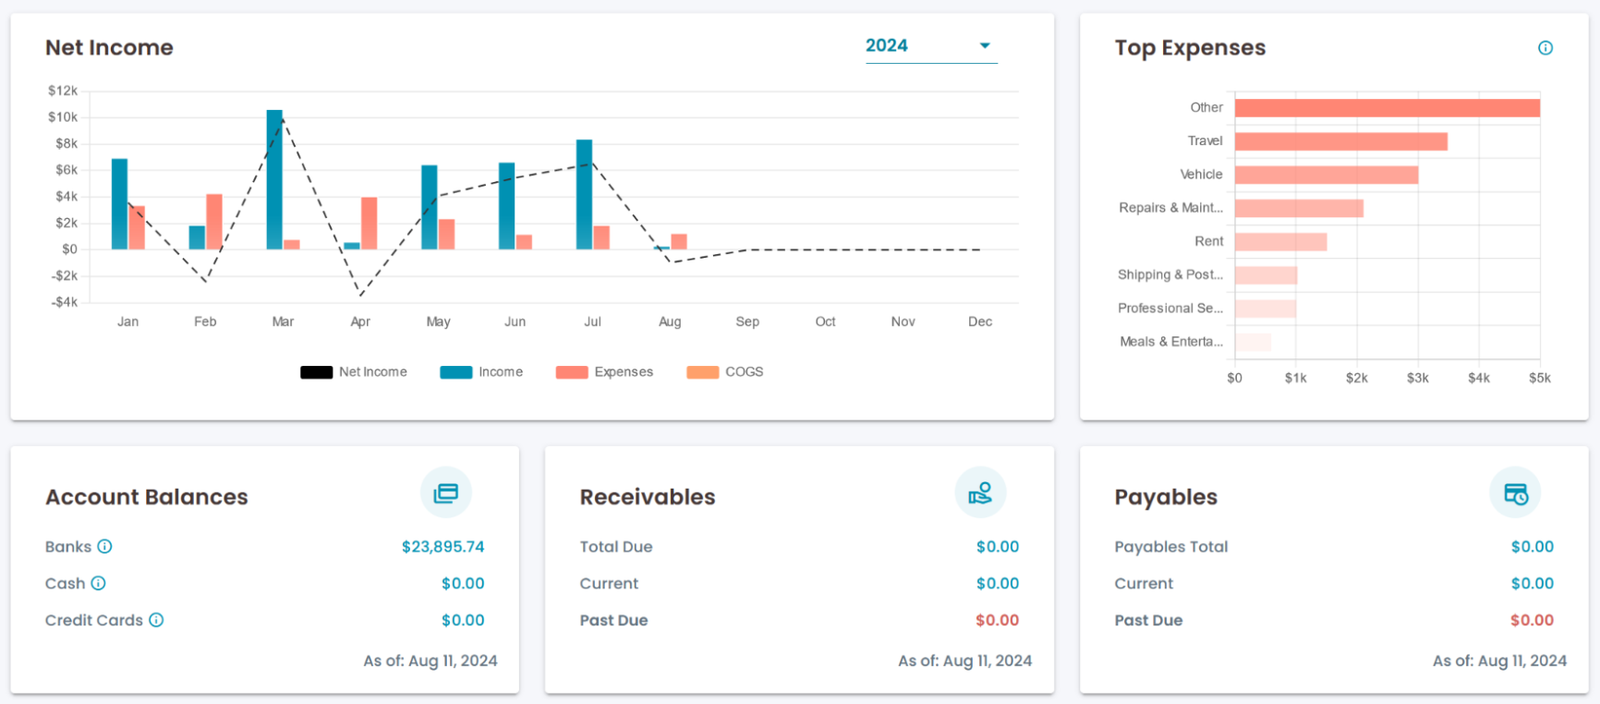Click the Payables card-clock icon
The width and height of the screenshot is (1600, 704).
1515,493
